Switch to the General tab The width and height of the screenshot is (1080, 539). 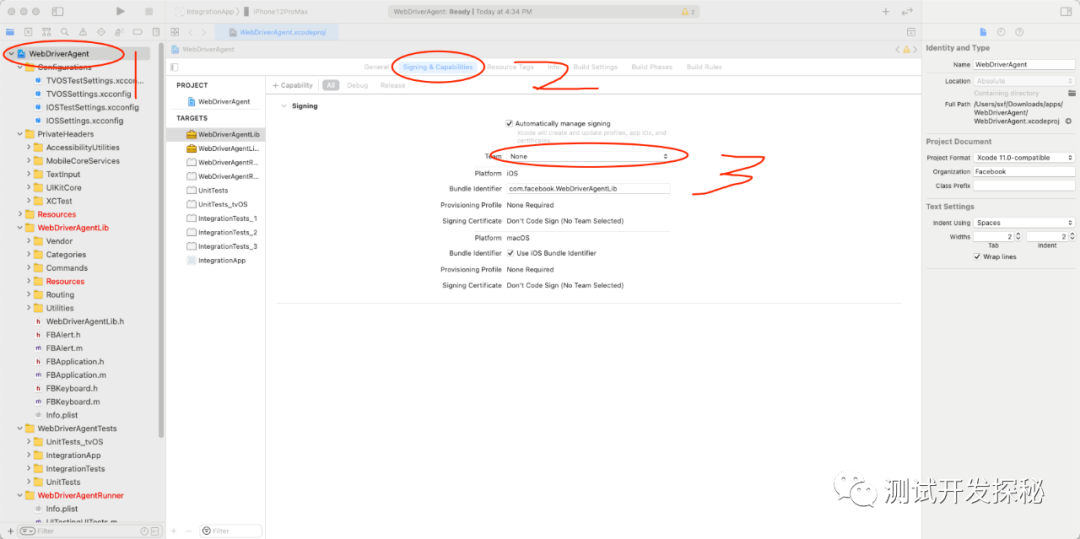pyautogui.click(x=377, y=67)
